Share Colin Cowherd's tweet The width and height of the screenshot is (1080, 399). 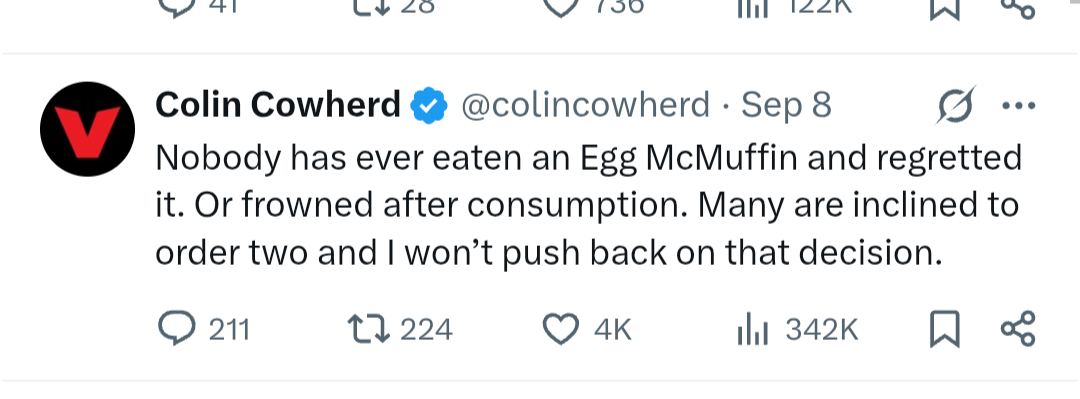[x=1018, y=329]
